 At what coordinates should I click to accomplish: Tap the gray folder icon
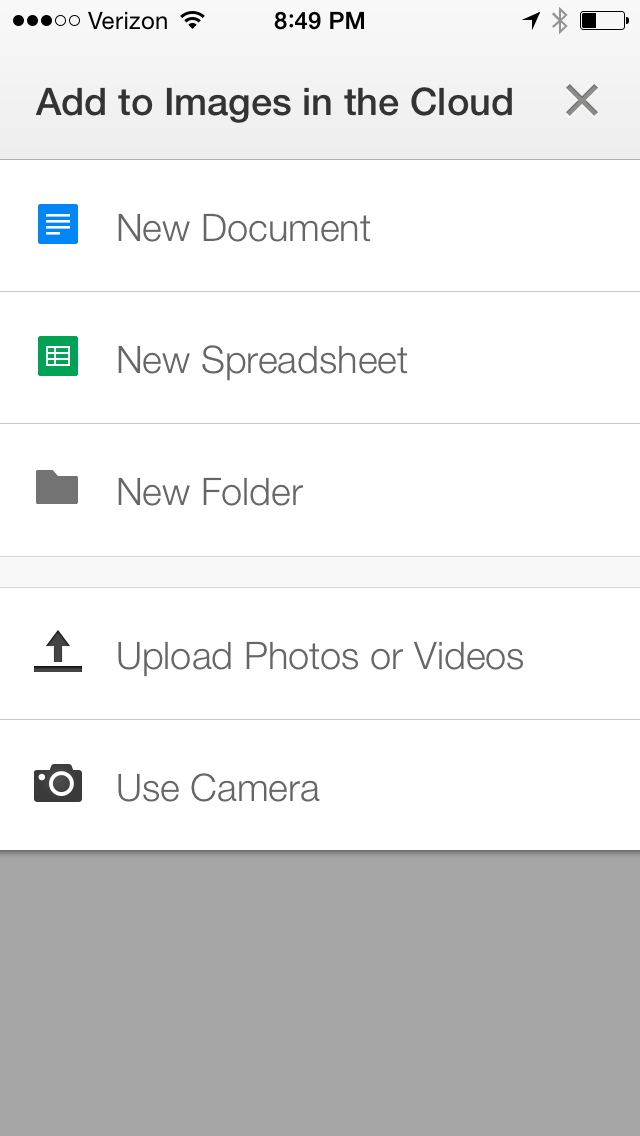tap(57, 487)
